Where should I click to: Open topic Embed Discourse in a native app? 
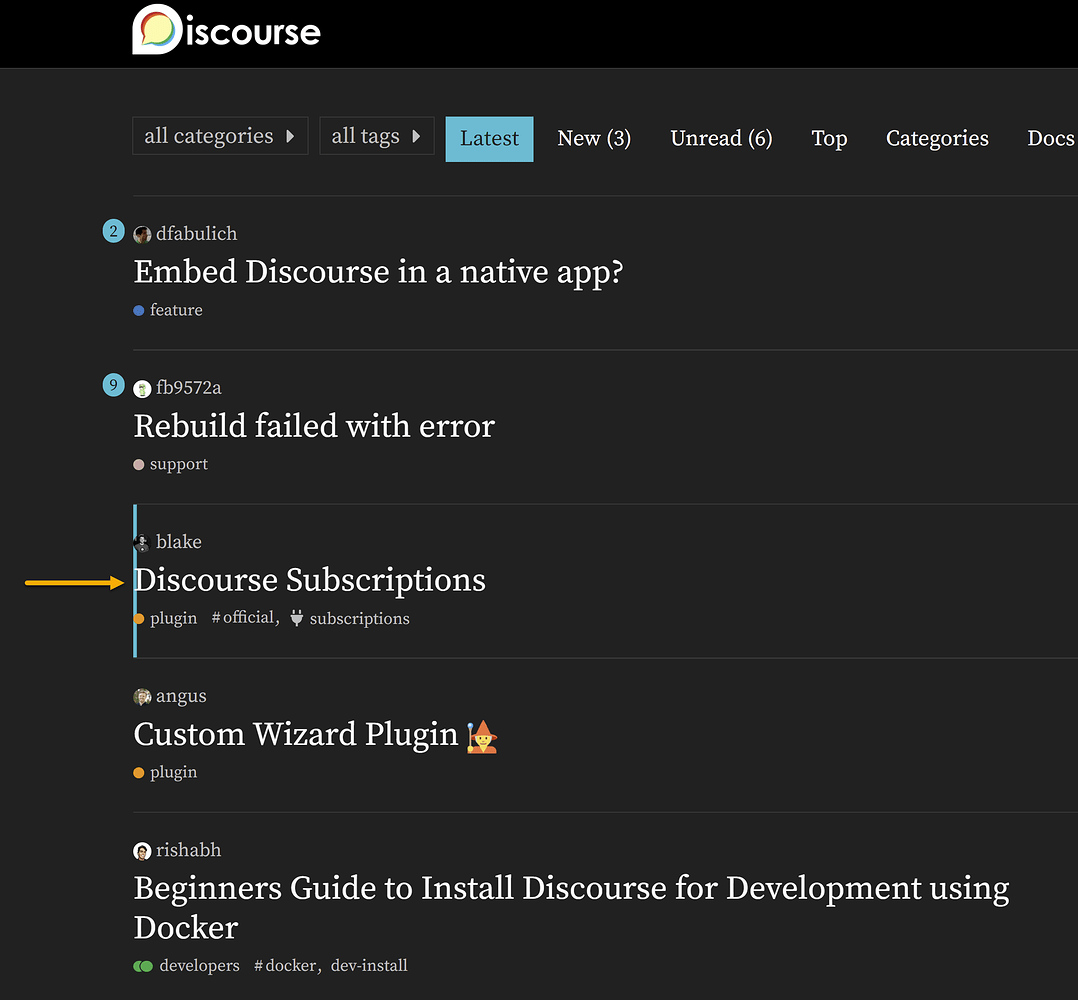[x=378, y=272]
